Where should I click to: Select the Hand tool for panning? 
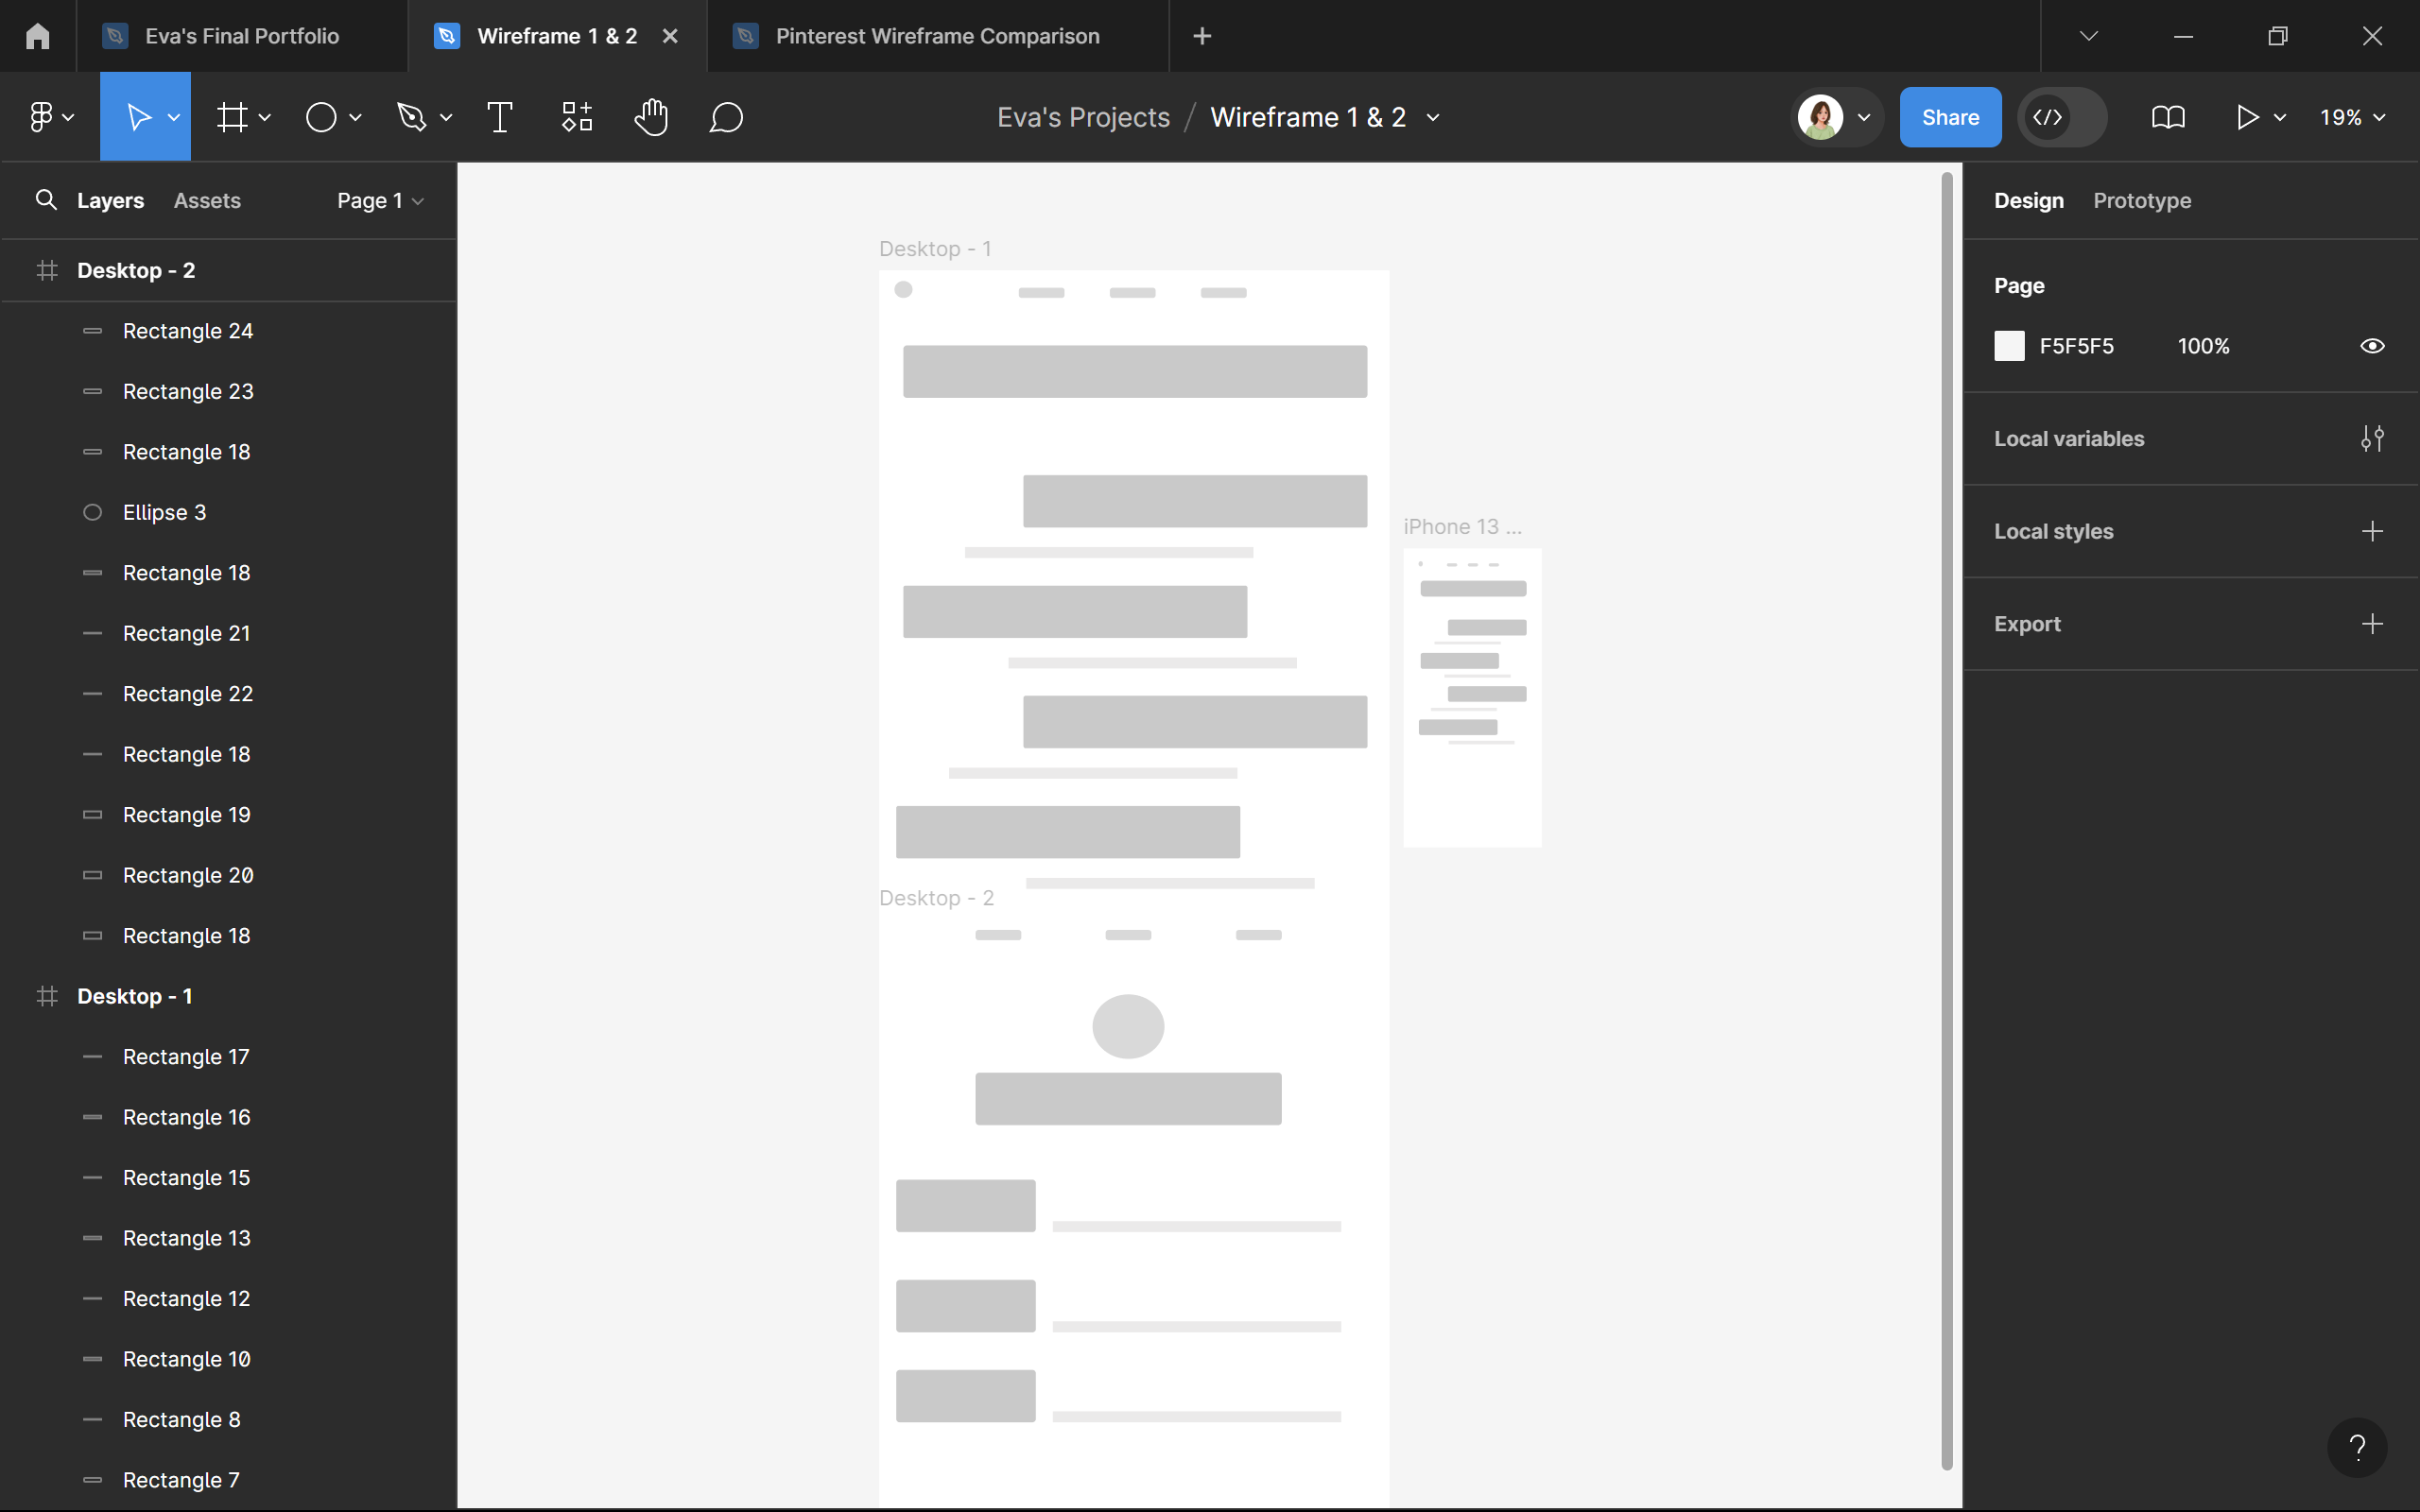[653, 117]
